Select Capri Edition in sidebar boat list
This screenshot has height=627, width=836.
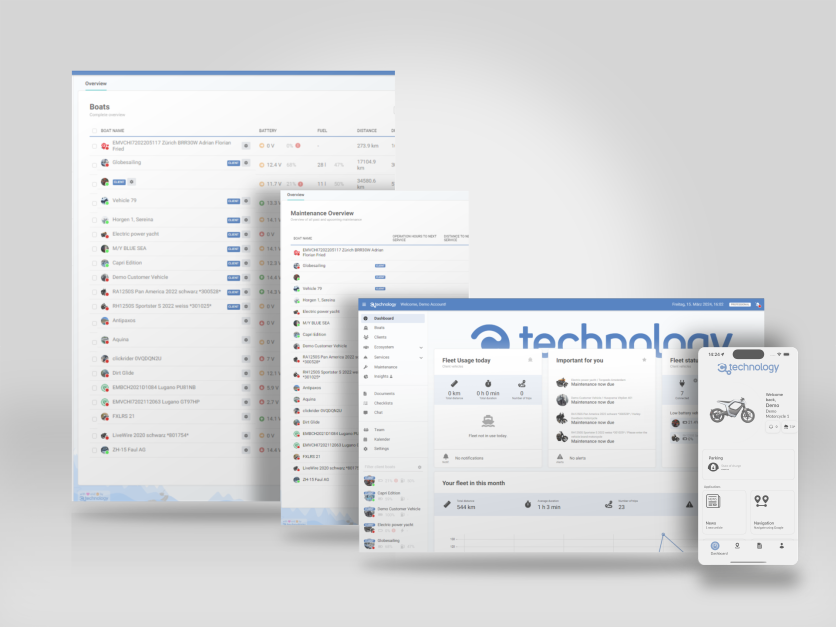point(393,496)
